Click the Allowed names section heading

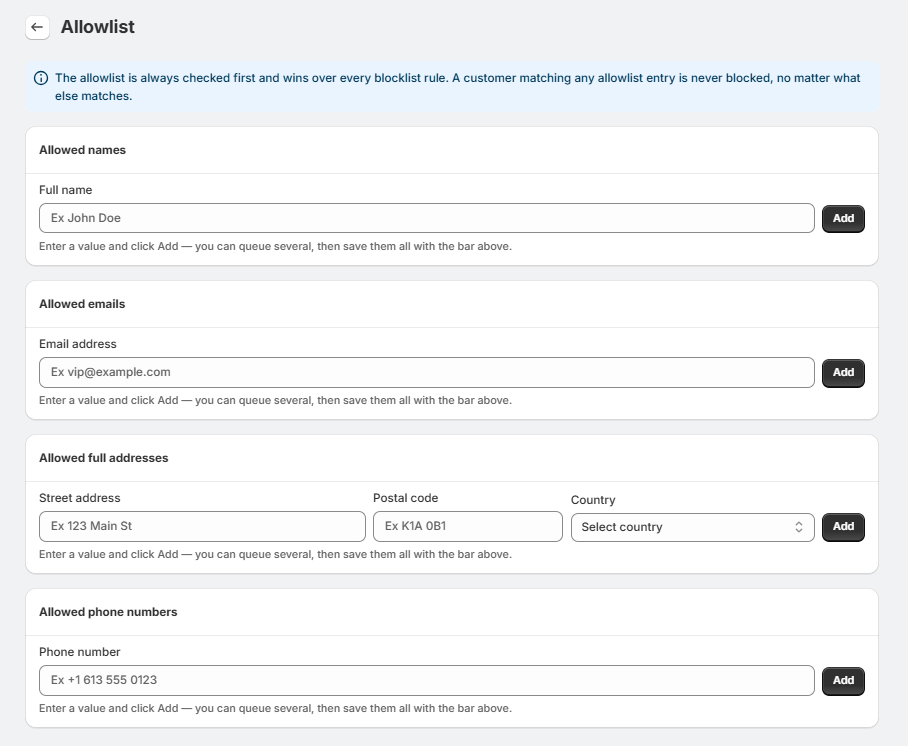point(82,150)
